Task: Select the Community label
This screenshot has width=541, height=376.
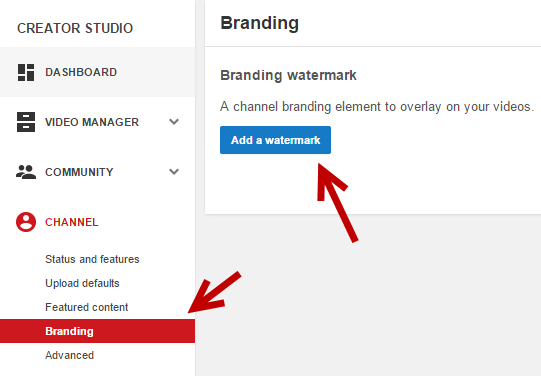Action: point(79,172)
